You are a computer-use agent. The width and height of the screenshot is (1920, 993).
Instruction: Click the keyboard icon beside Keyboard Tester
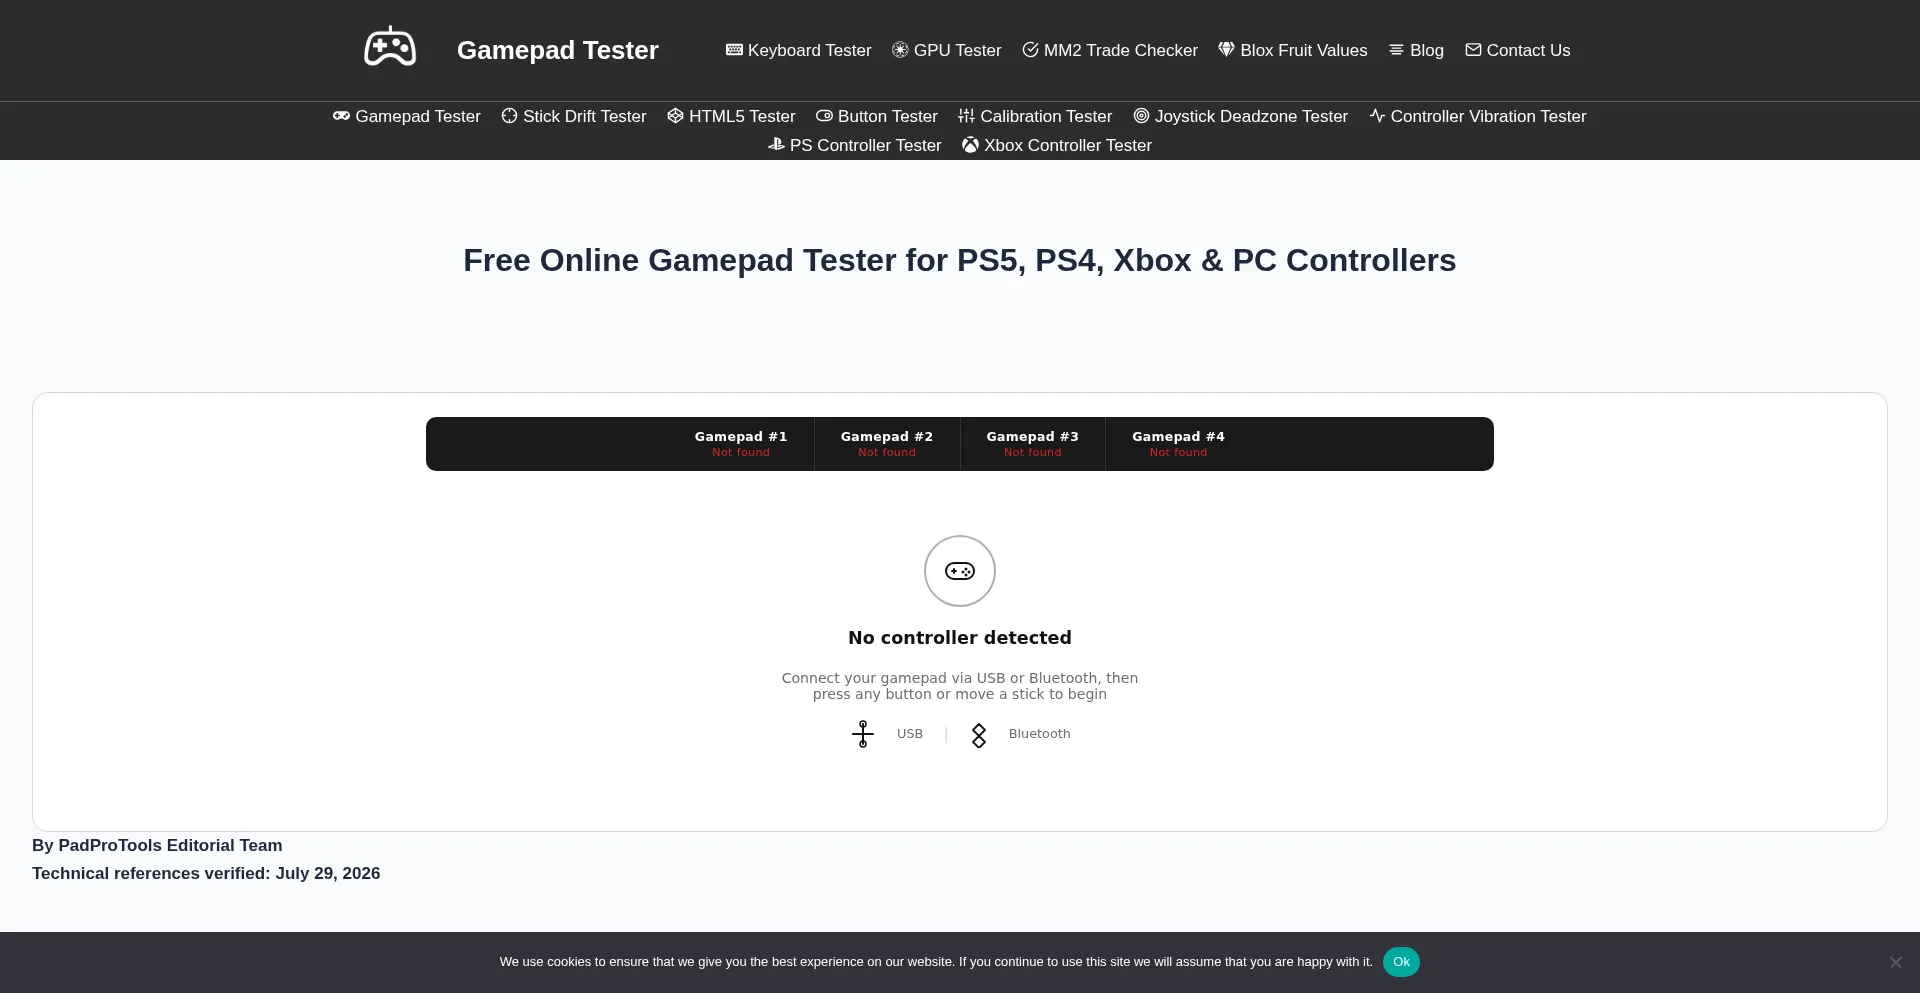[x=734, y=50]
